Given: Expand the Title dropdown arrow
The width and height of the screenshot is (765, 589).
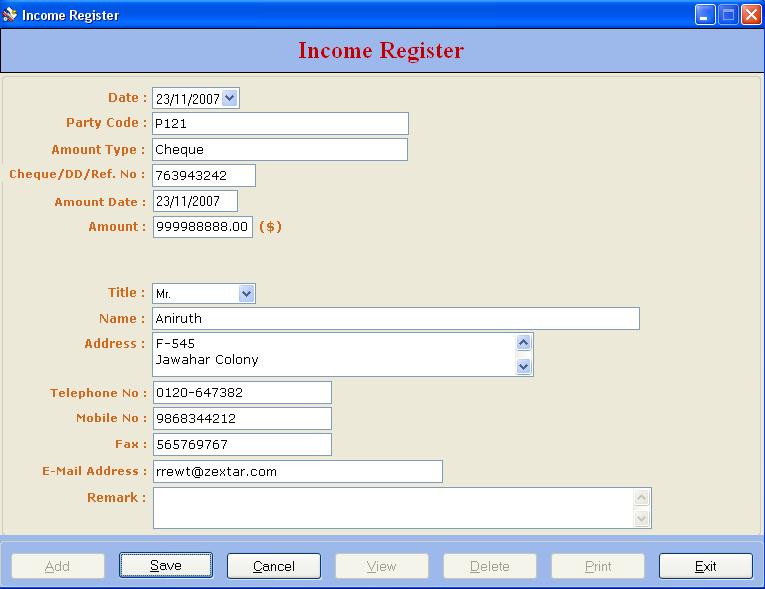Looking at the screenshot, I should tap(246, 293).
